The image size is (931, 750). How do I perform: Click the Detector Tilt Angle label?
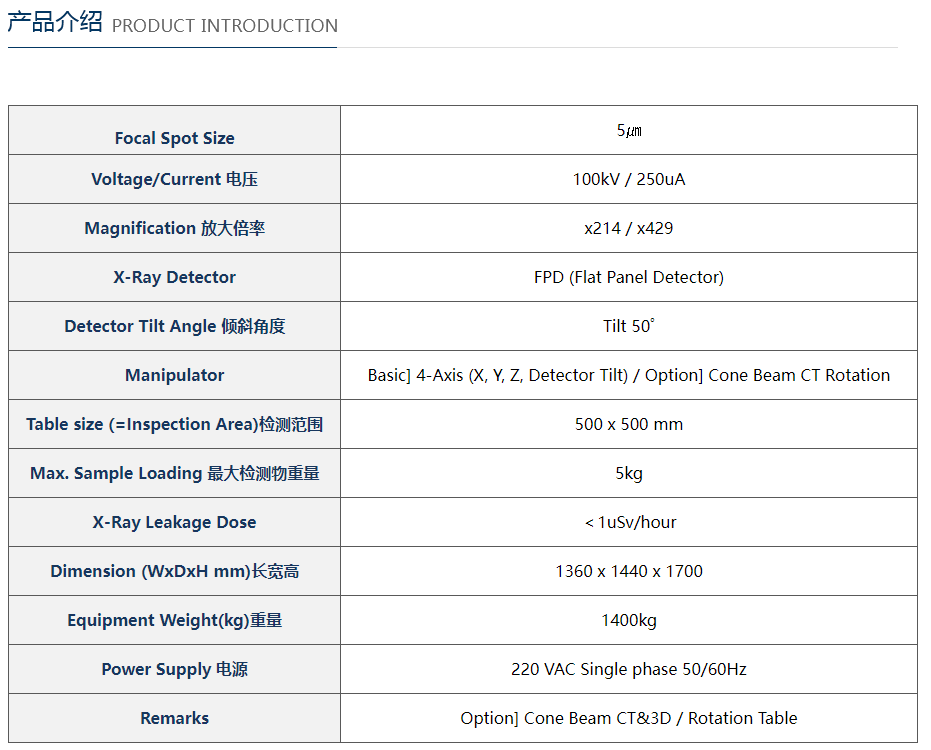click(x=174, y=327)
